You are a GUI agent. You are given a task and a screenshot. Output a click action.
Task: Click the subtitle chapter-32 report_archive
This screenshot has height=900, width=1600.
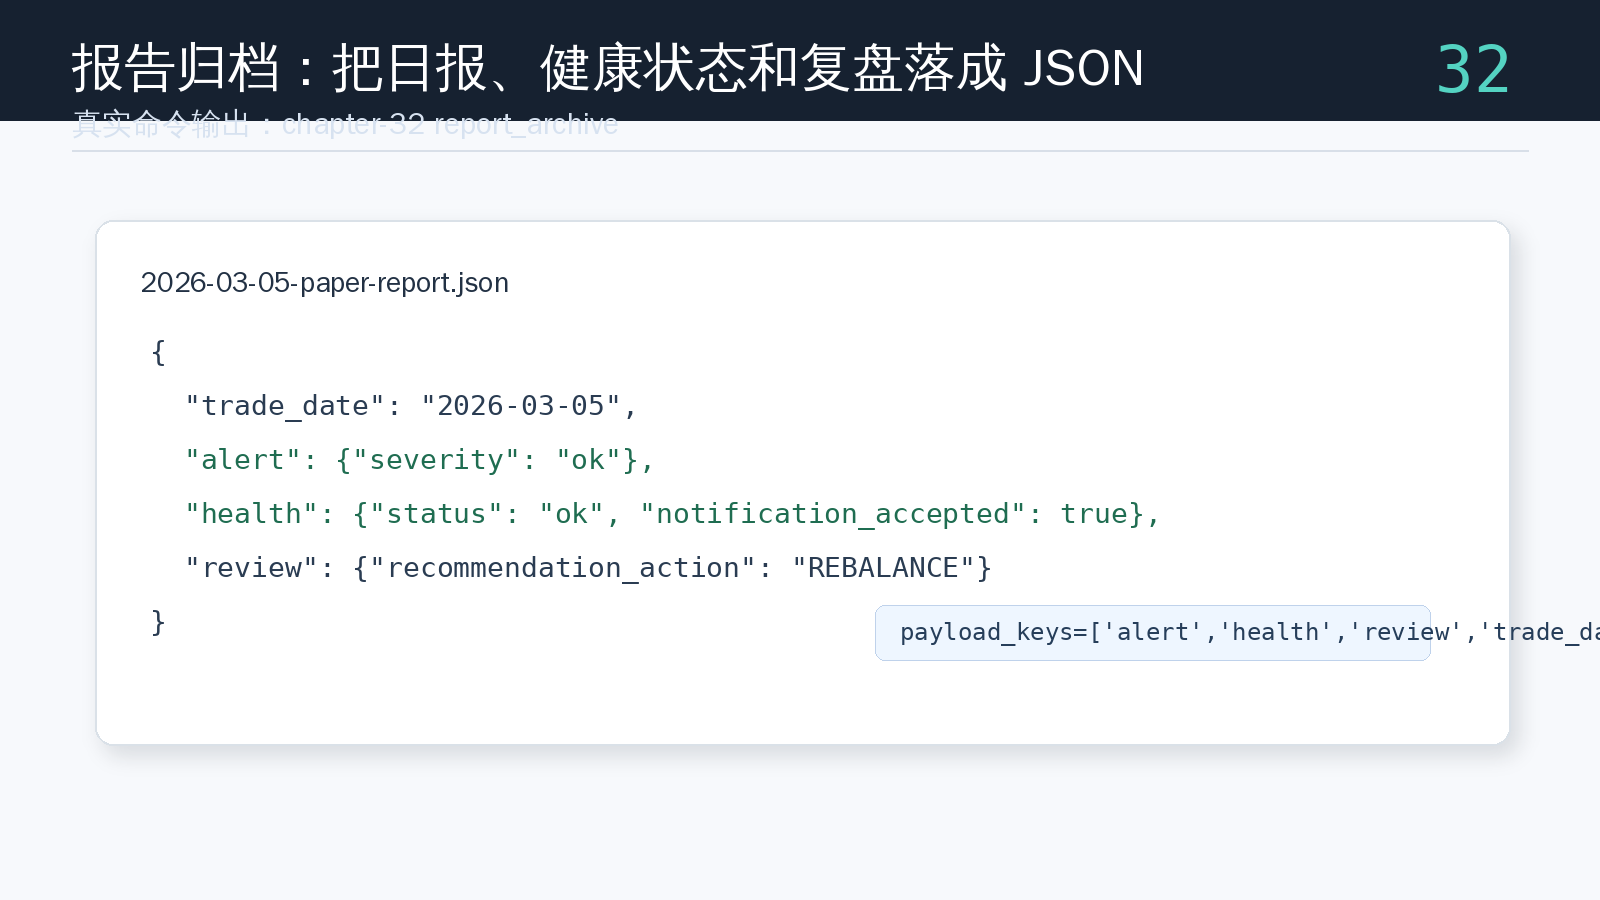point(345,124)
